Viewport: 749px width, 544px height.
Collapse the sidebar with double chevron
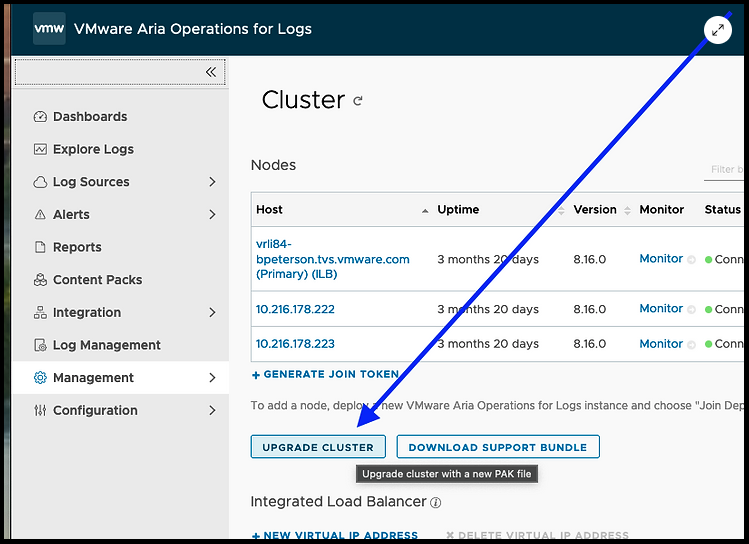[x=211, y=72]
